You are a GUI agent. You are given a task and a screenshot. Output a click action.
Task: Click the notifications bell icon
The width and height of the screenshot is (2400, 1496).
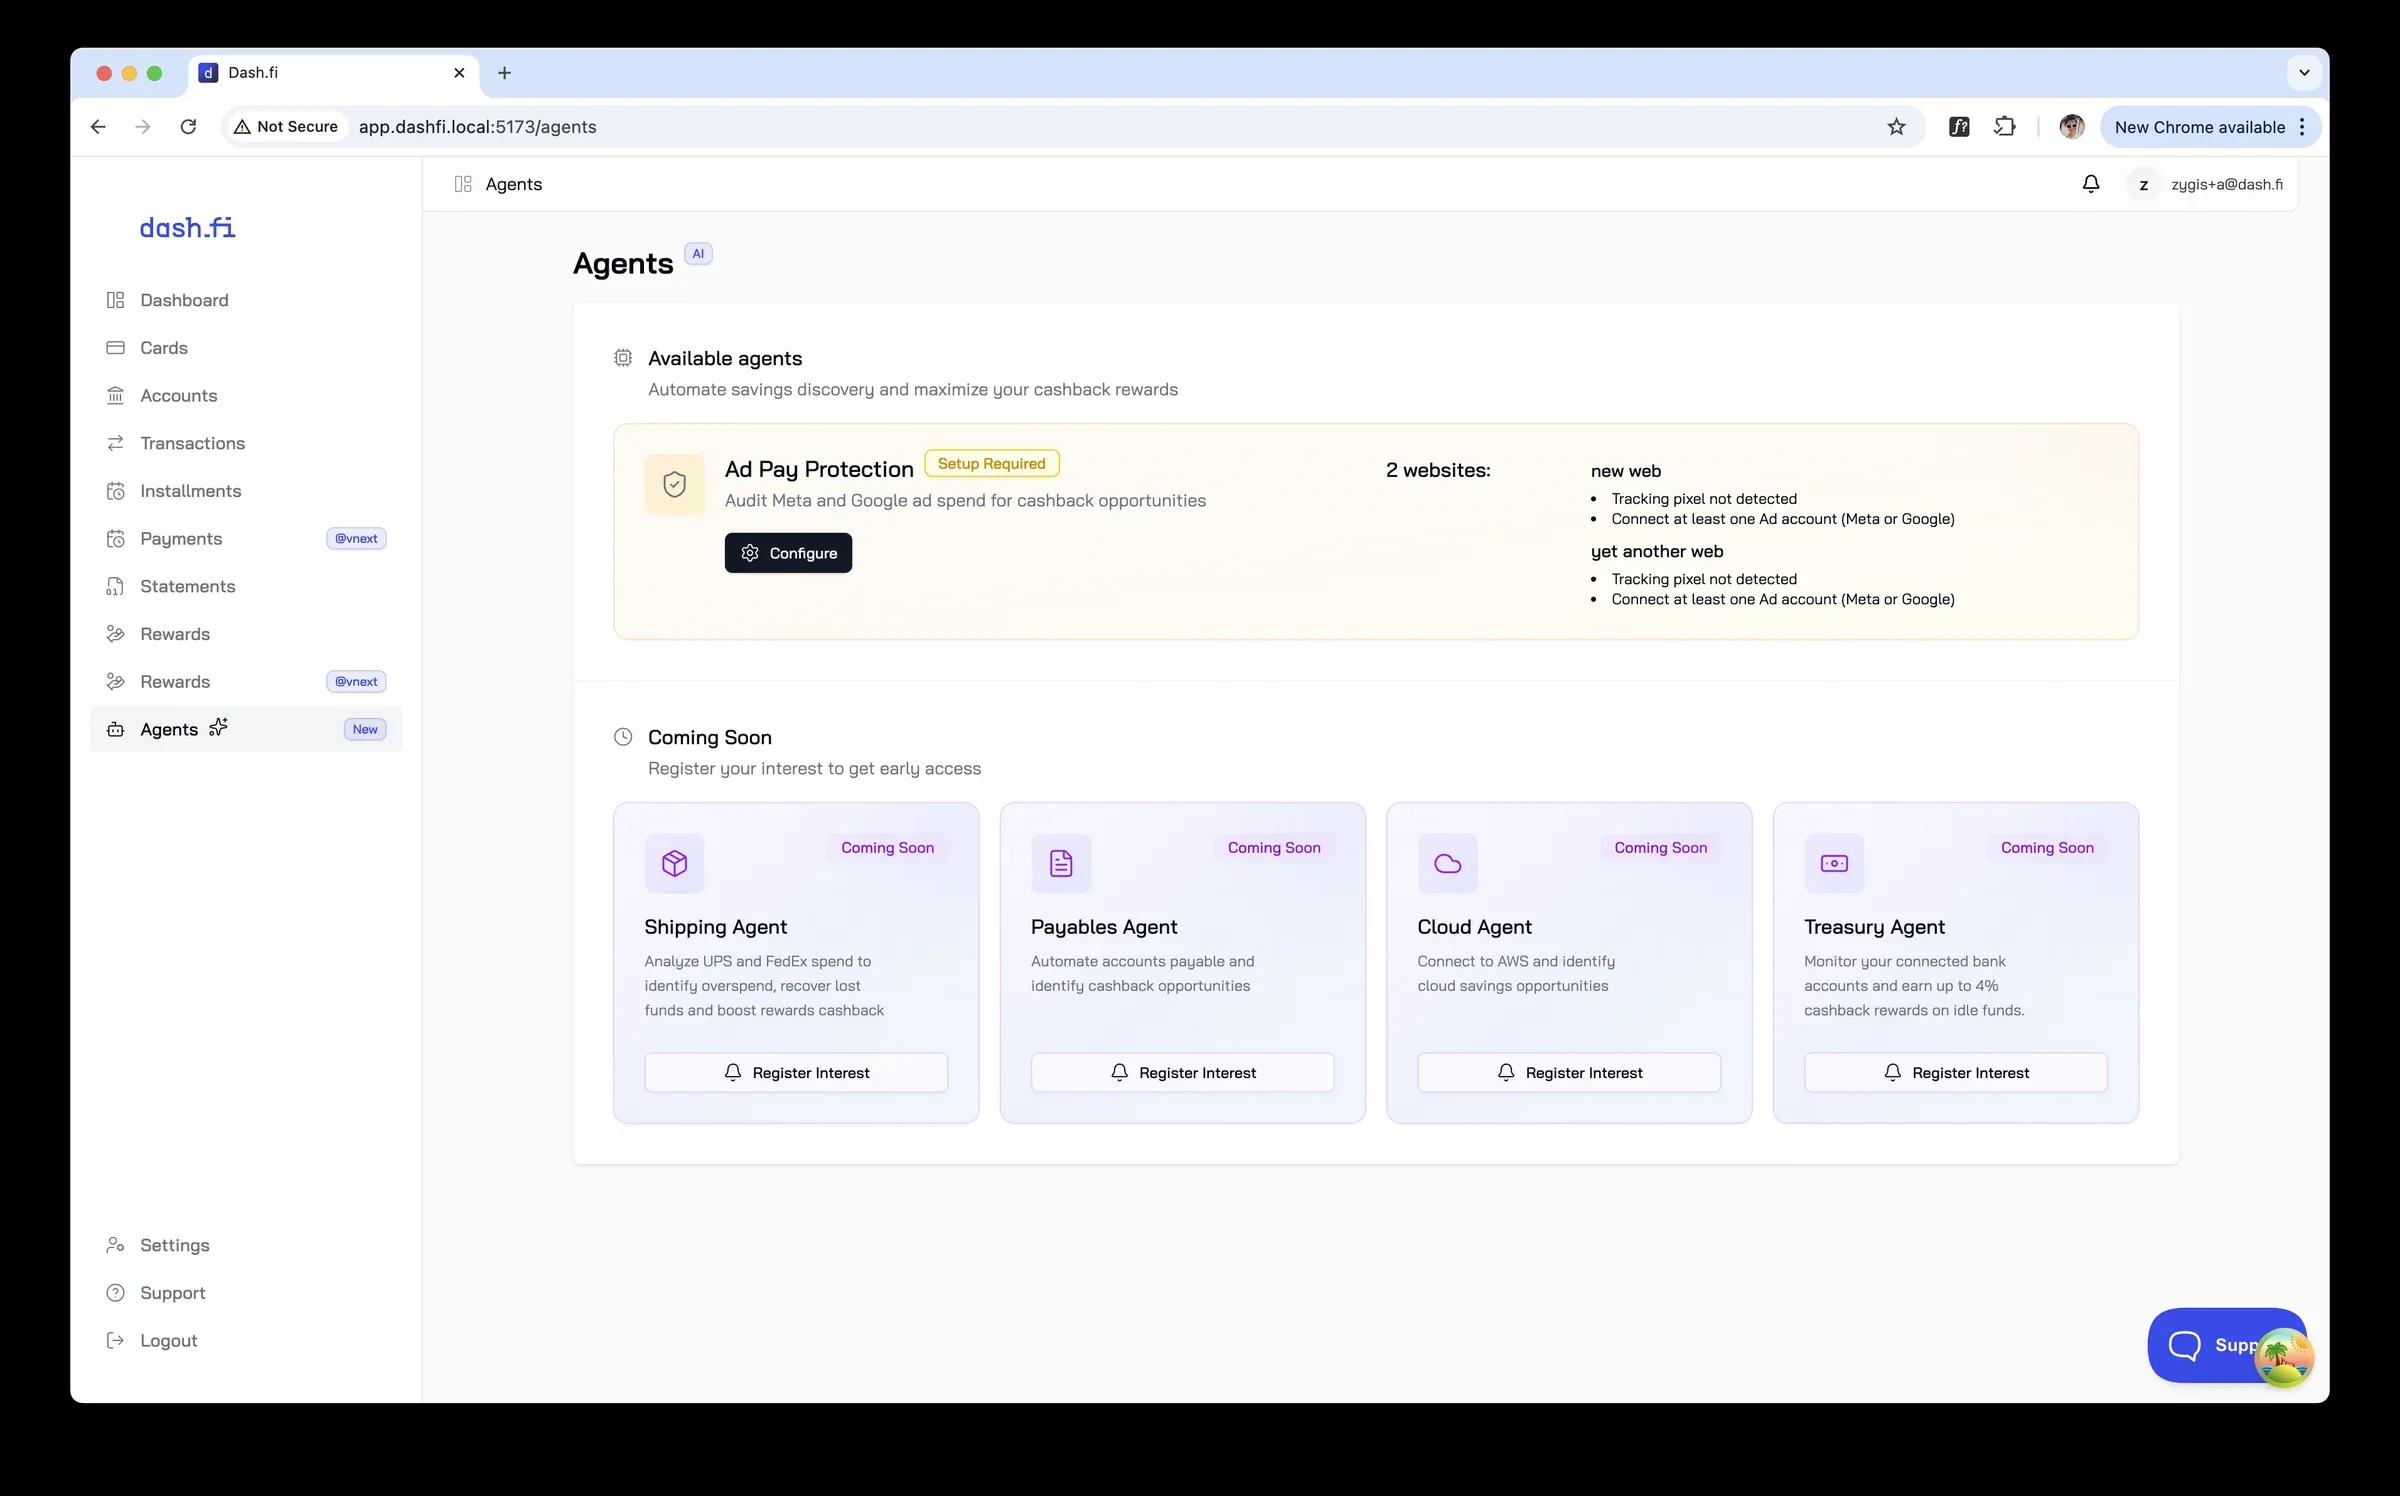point(2090,184)
